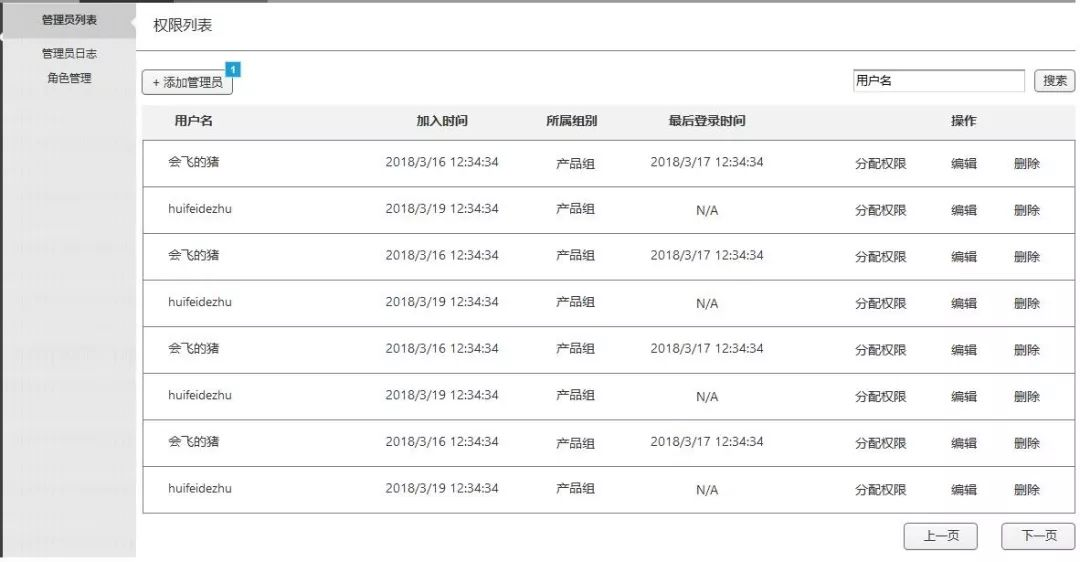The image size is (1080, 562).
Task: Click 删除 in the last table row
Action: [x=1027, y=490]
